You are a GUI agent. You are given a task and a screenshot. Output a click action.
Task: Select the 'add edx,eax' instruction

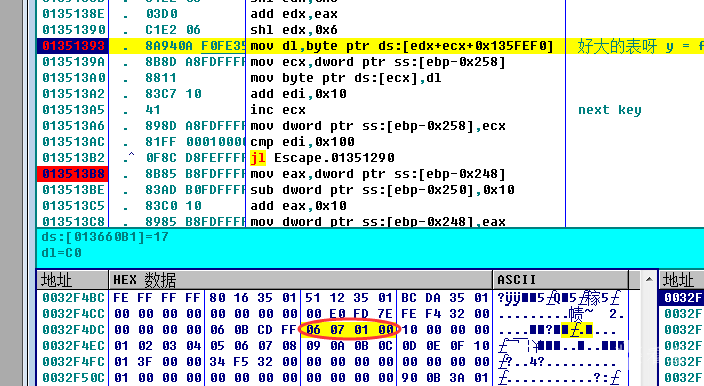(x=294, y=14)
